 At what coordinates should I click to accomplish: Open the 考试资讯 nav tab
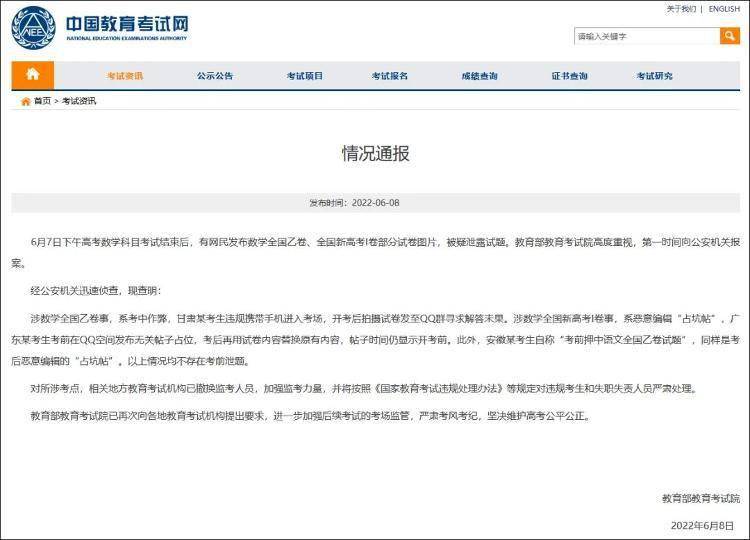[125, 76]
